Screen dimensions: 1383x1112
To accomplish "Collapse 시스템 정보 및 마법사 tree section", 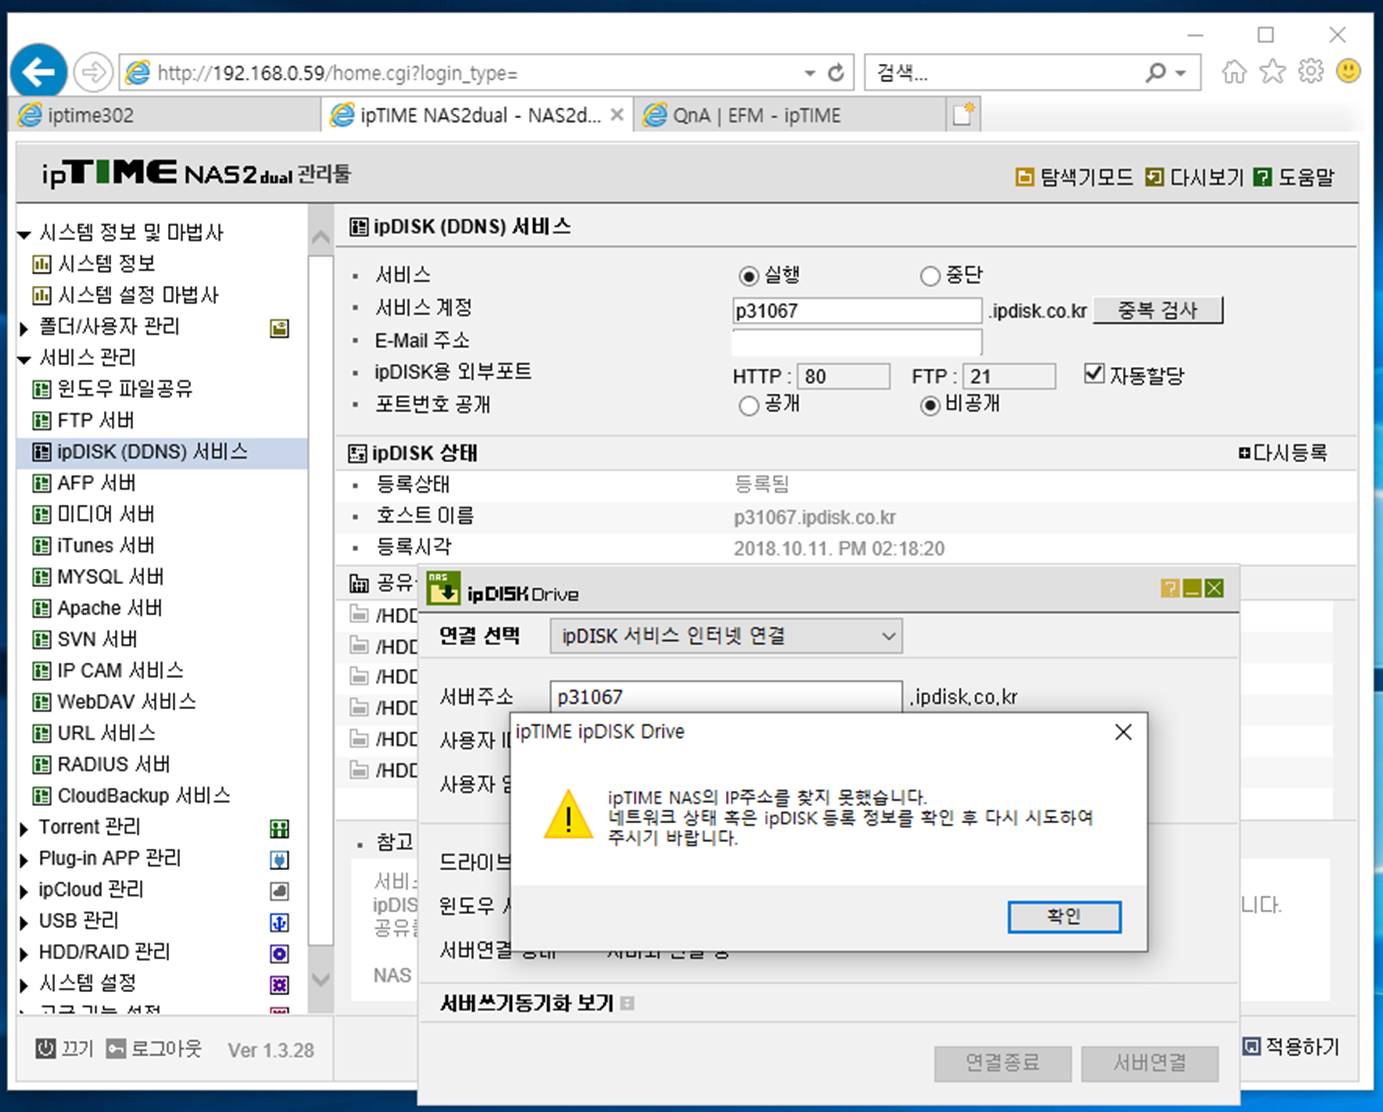I will point(25,235).
